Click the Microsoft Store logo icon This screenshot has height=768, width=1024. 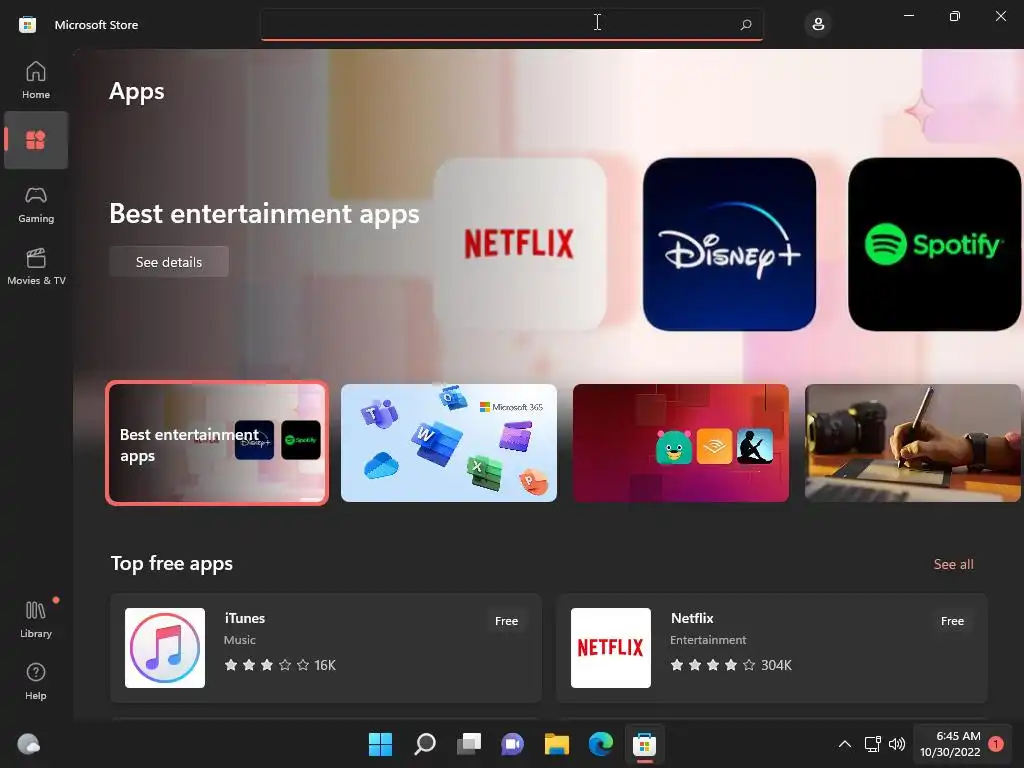[27, 25]
